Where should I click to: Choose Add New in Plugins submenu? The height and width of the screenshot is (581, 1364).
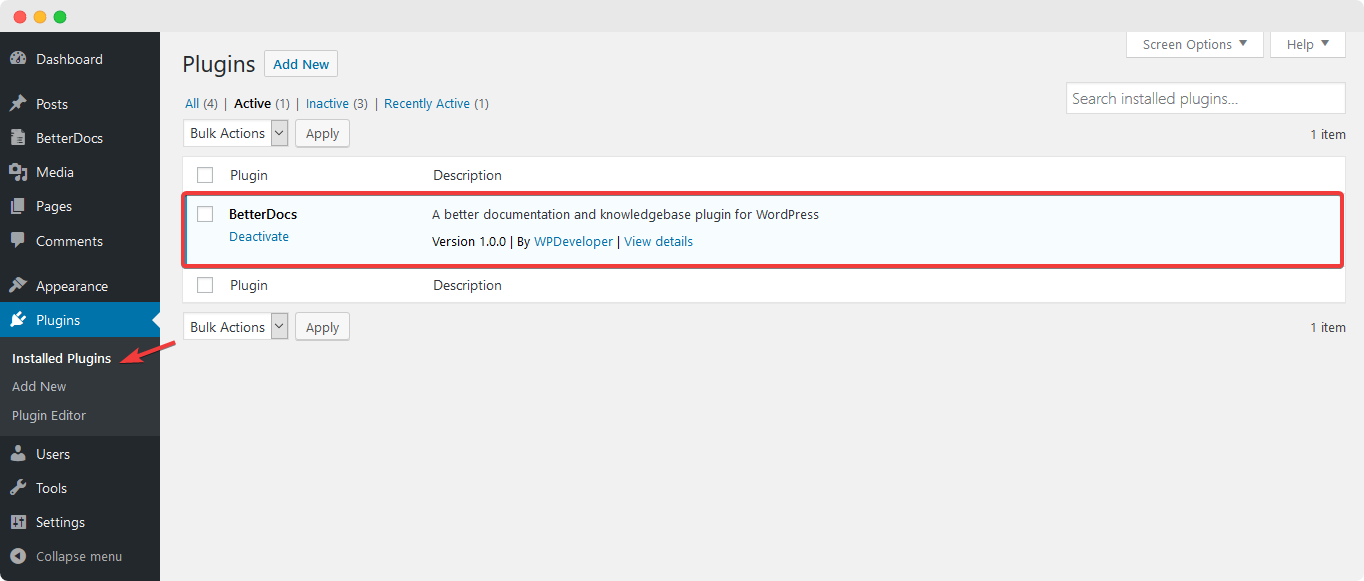tap(39, 386)
